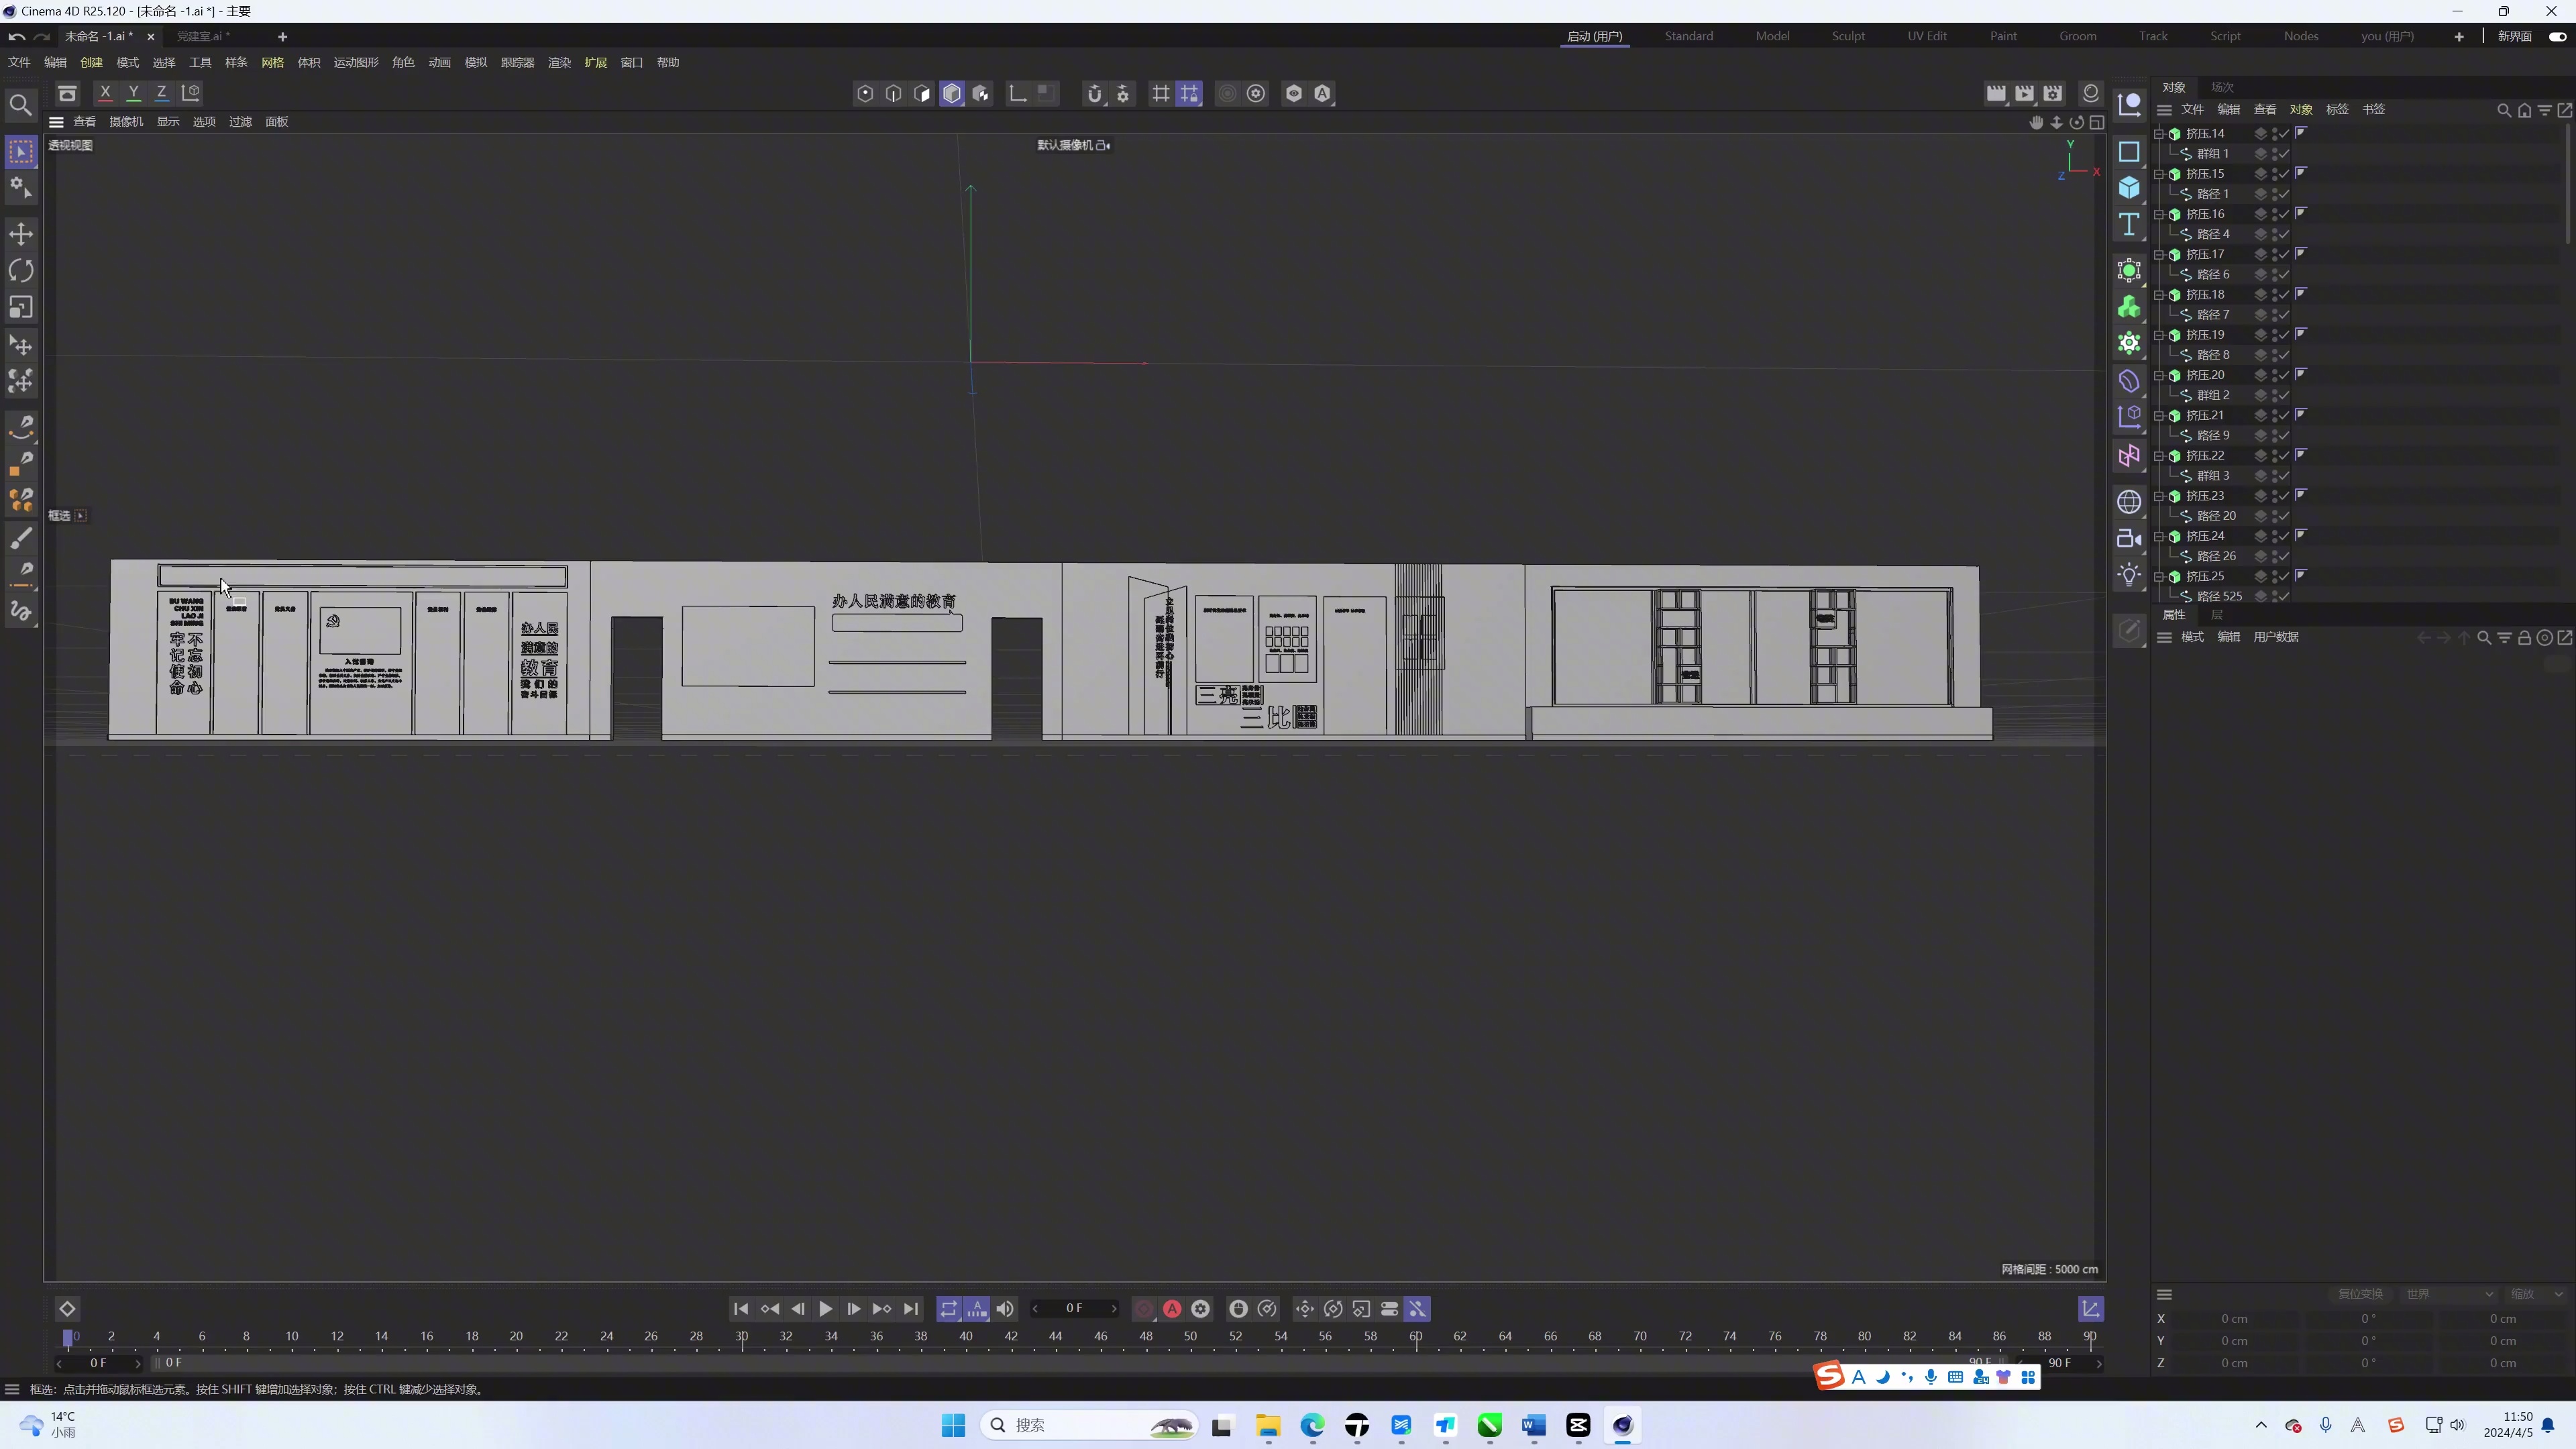Open the 默认摄像机 viewport camera dropdown
This screenshot has height=1449, width=2576.
[x=1074, y=145]
